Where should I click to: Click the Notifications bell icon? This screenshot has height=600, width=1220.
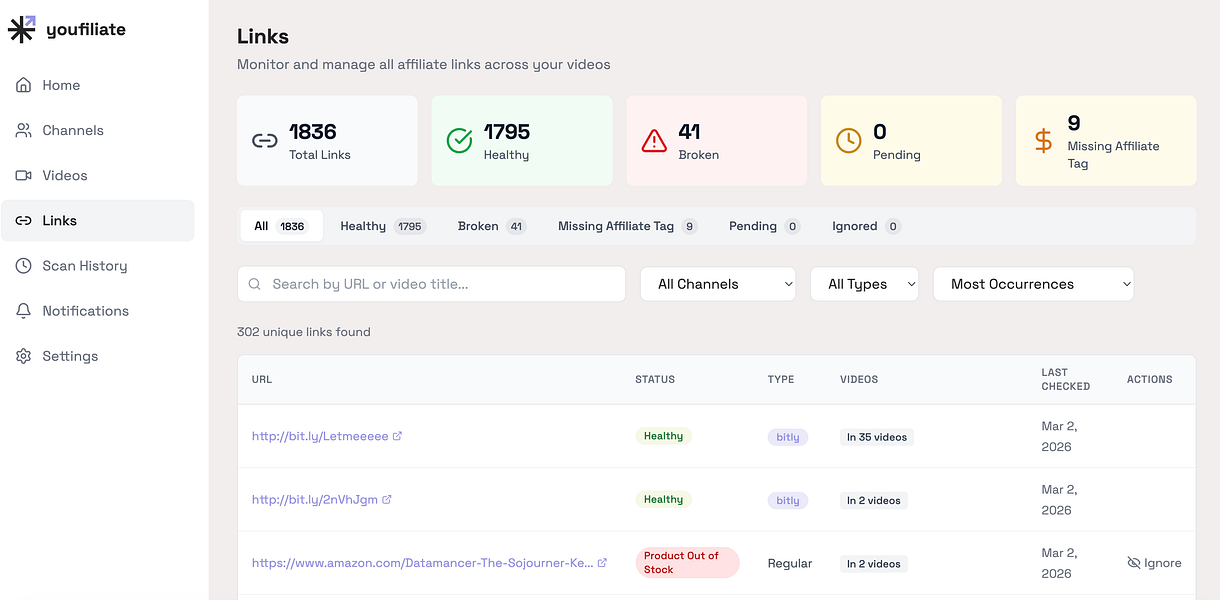point(24,311)
